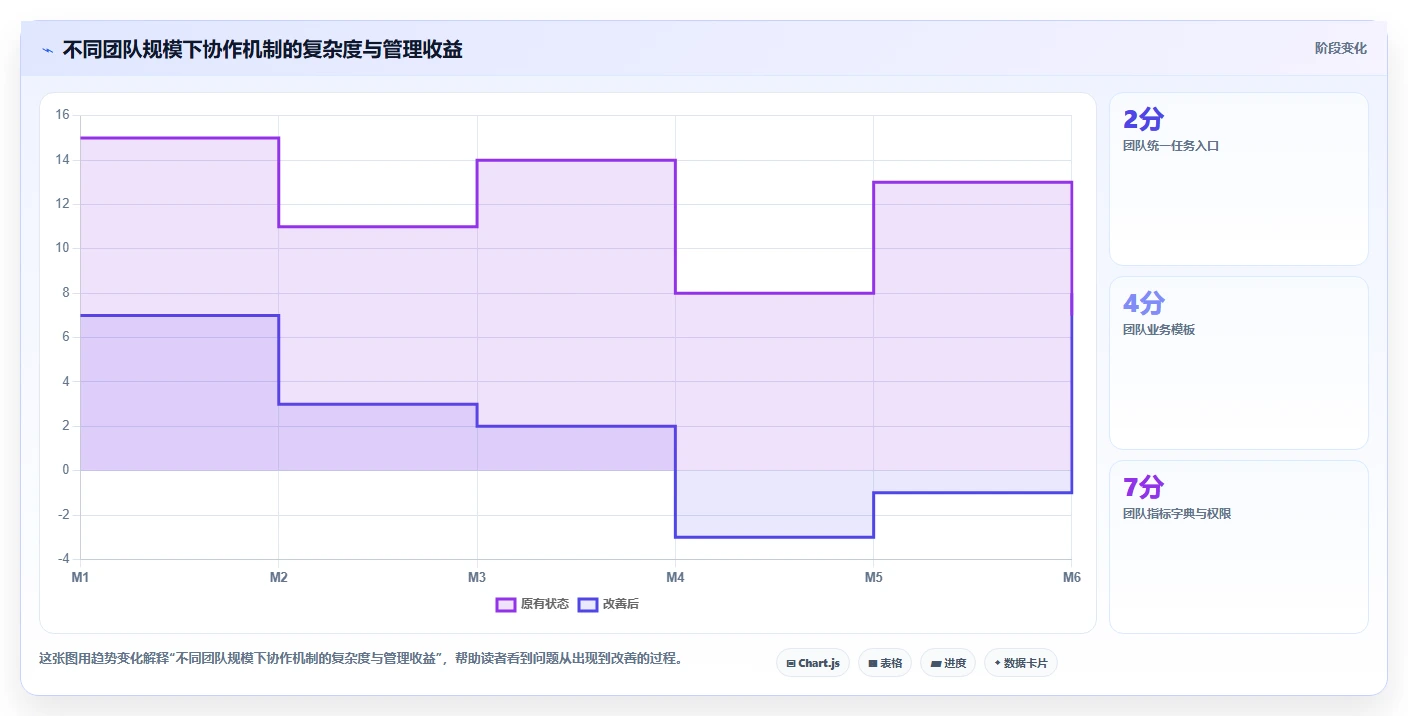This screenshot has width=1408, height=716.
Task: Toggle the 原有状态 legend item
Action: tap(533, 604)
